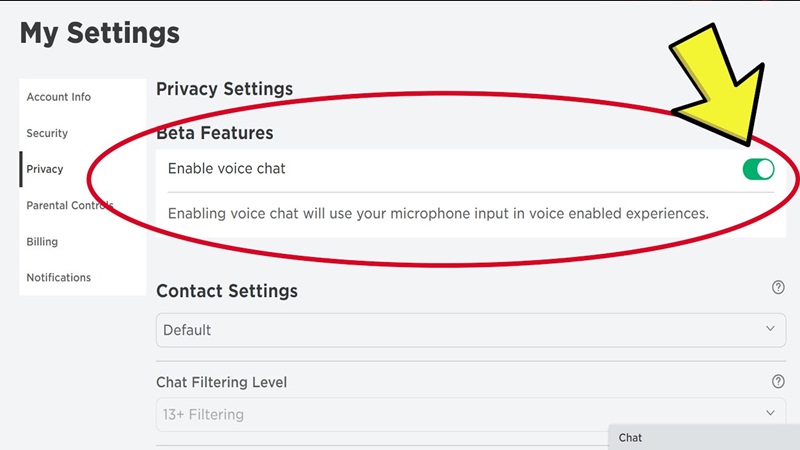Click the Contact Settings dropdown chevron arrow

pyautogui.click(x=770, y=329)
